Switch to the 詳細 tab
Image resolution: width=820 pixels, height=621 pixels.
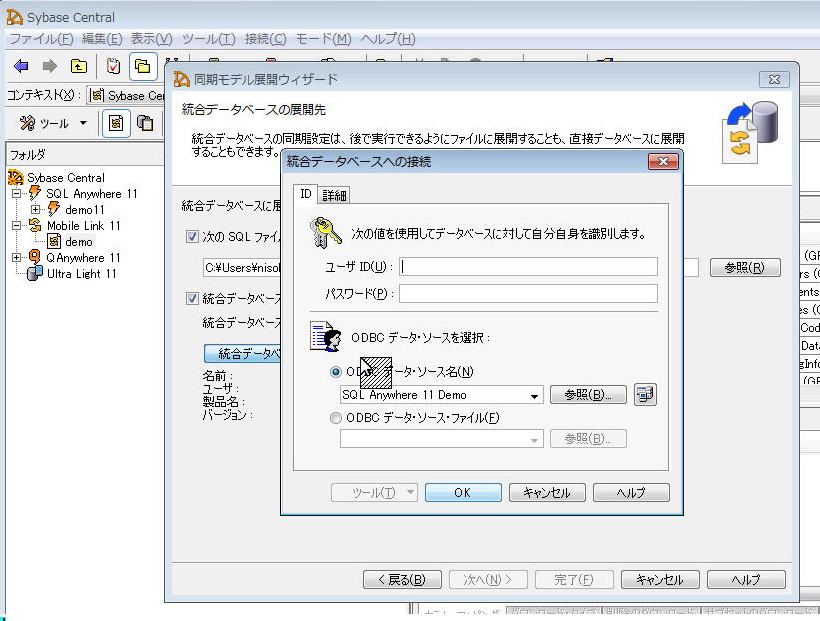335,195
